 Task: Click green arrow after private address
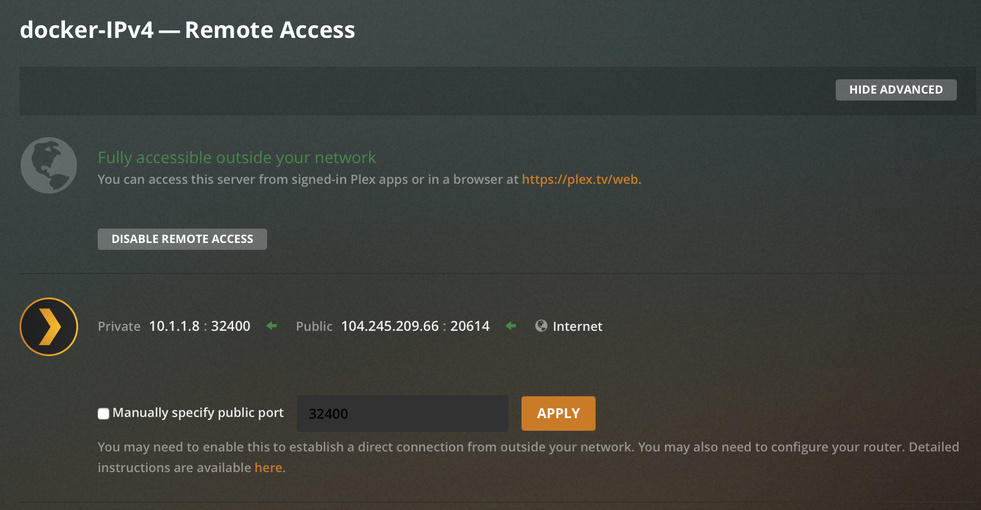[x=272, y=326]
